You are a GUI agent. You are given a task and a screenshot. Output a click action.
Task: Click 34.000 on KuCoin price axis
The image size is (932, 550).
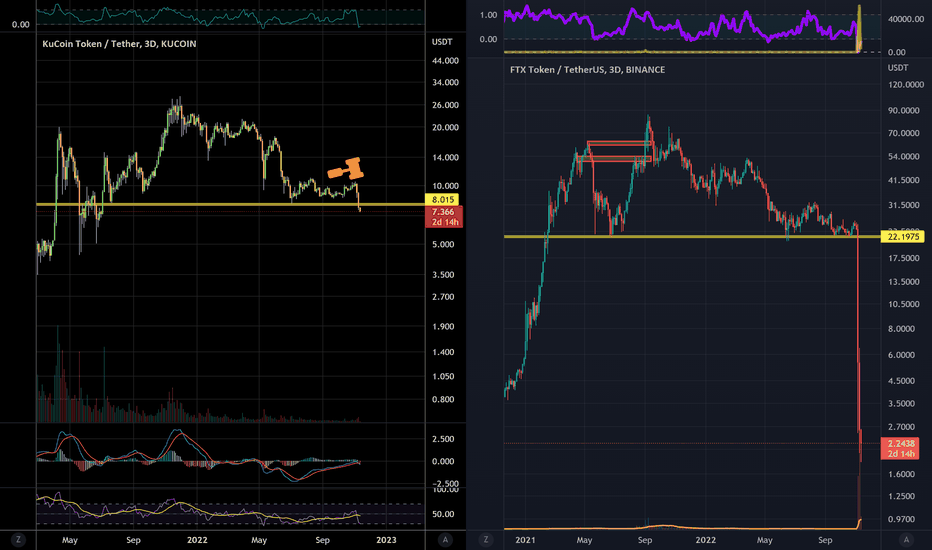pyautogui.click(x=445, y=83)
